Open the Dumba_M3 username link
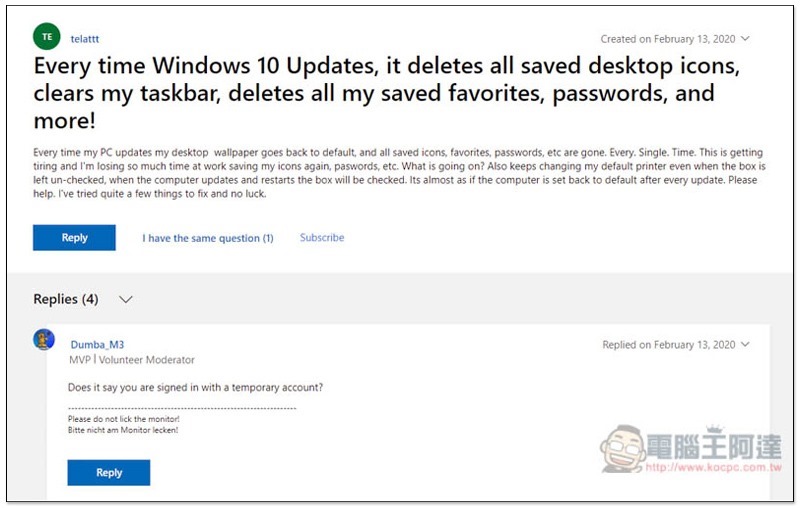Viewport: 800px width, 508px height. [x=97, y=345]
